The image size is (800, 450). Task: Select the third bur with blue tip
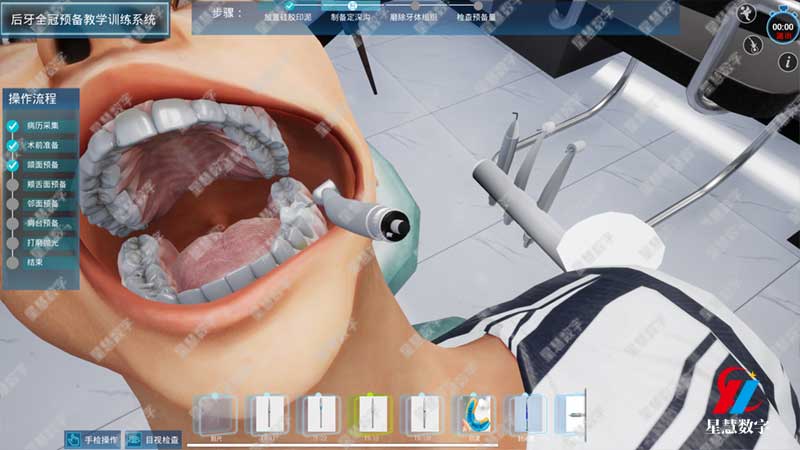pyautogui.click(x=319, y=415)
